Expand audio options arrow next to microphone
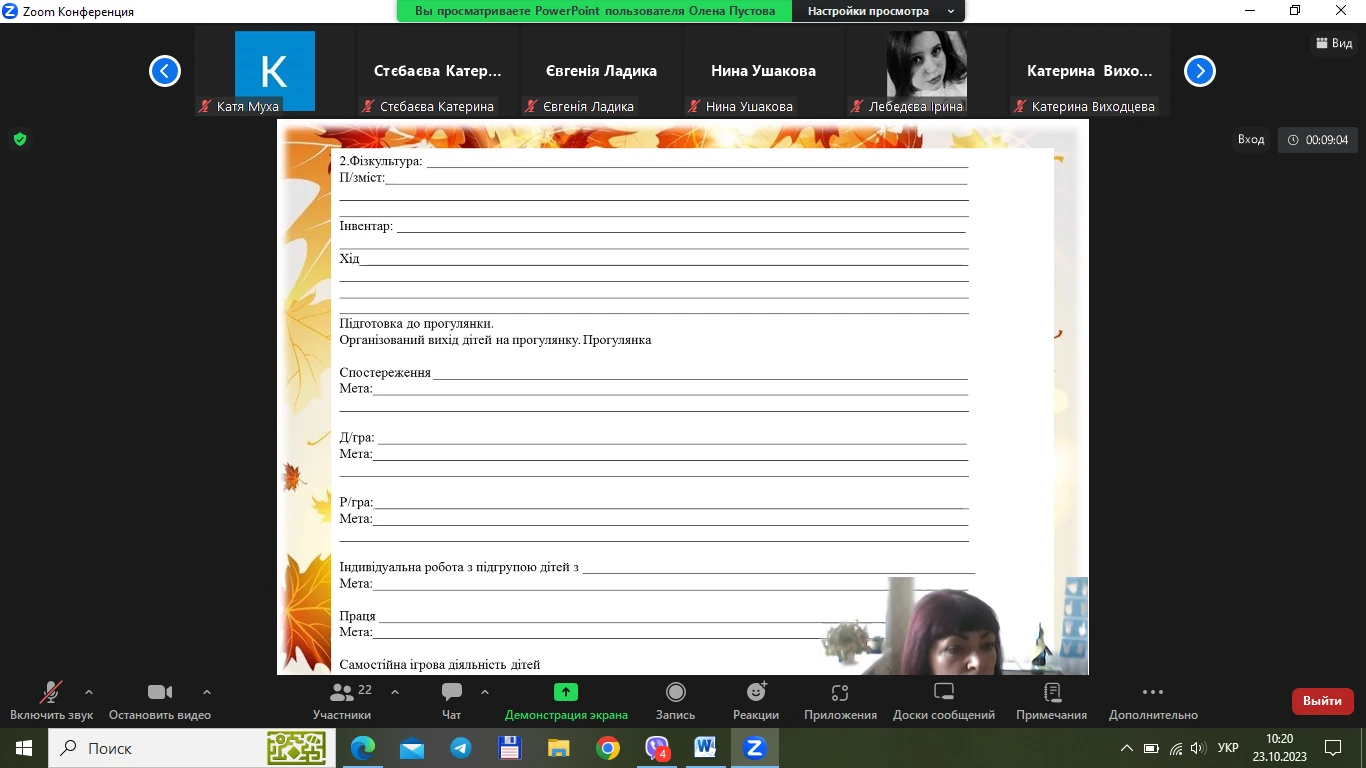 (89, 692)
